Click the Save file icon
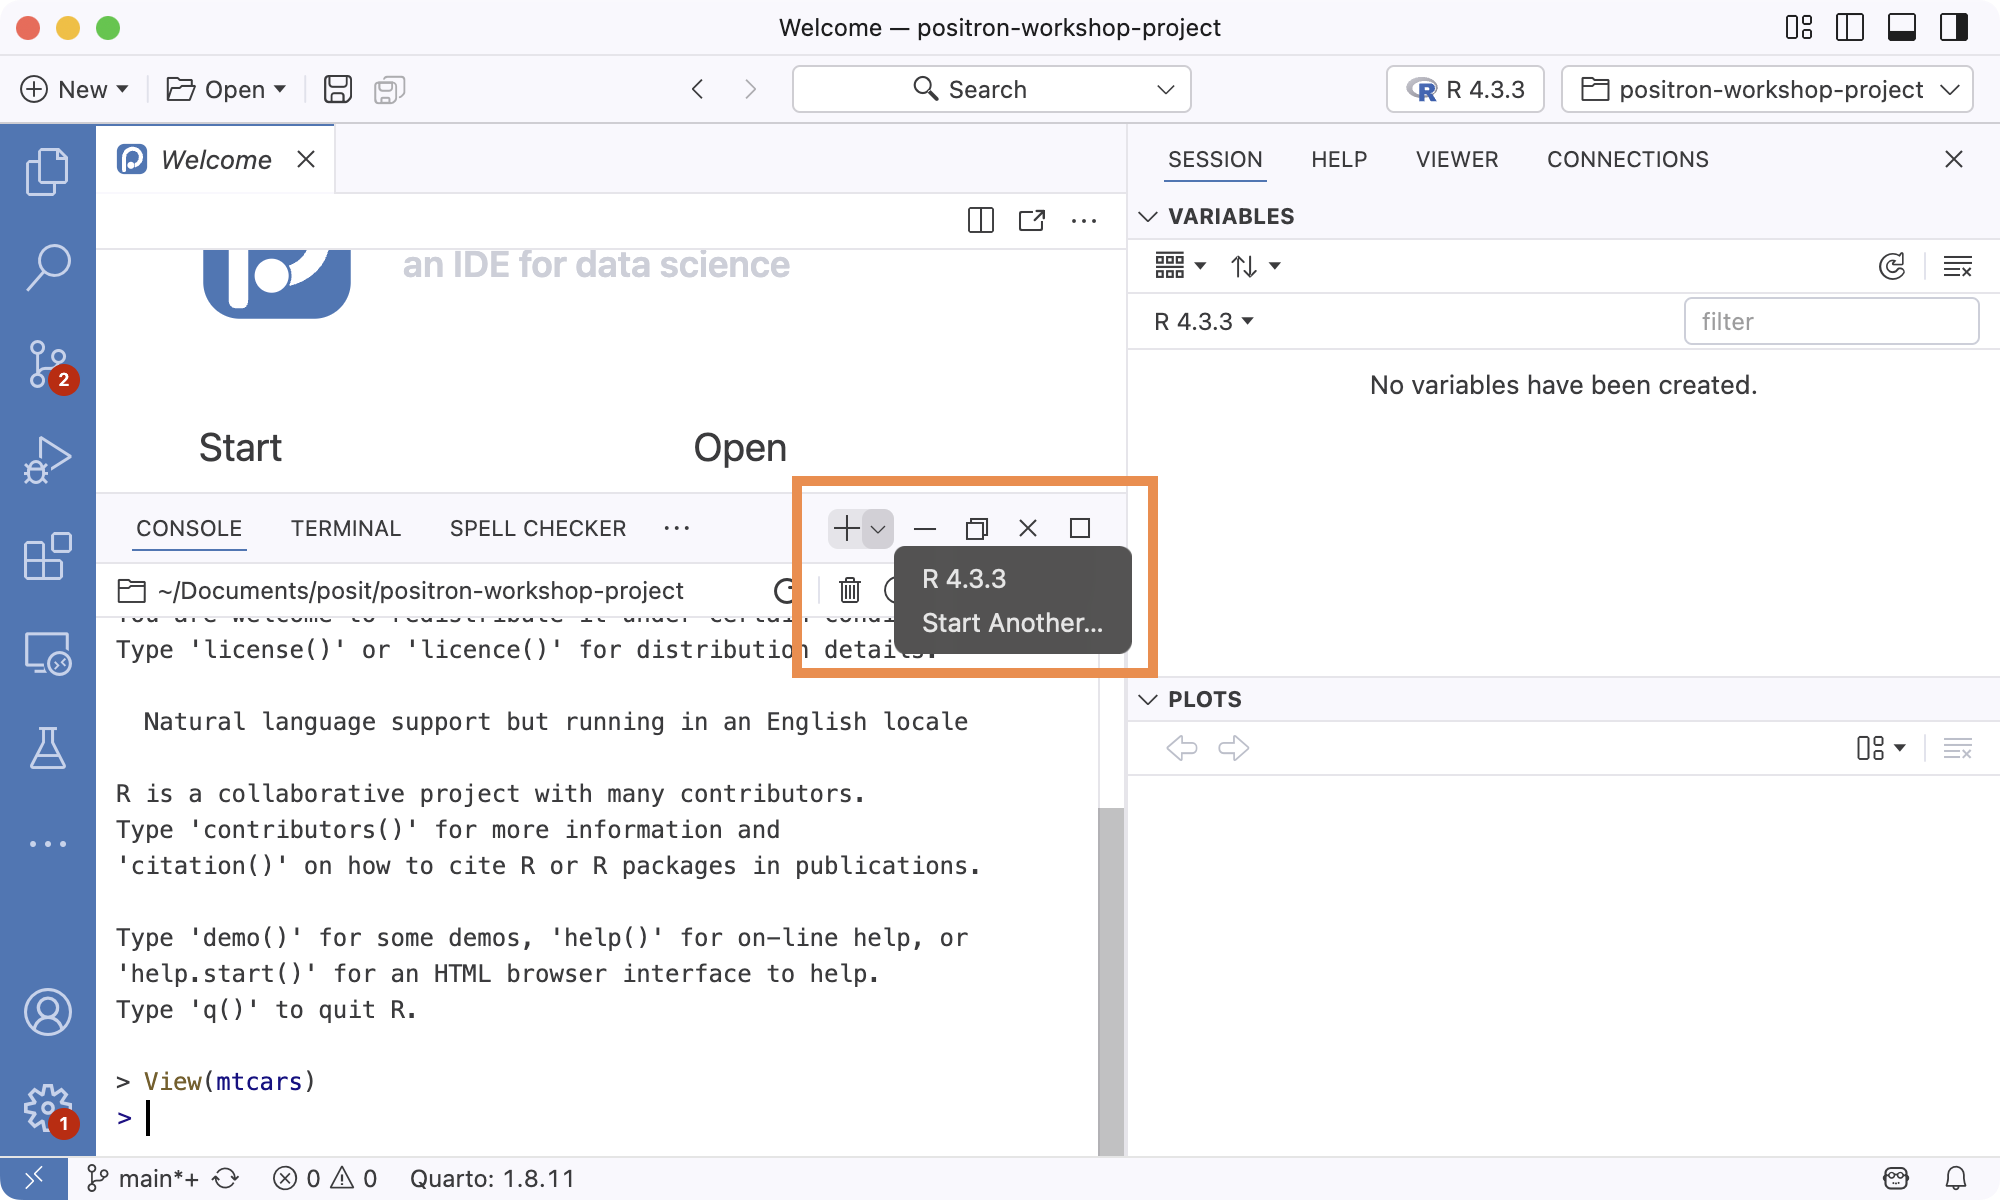The image size is (2000, 1200). coord(338,89)
